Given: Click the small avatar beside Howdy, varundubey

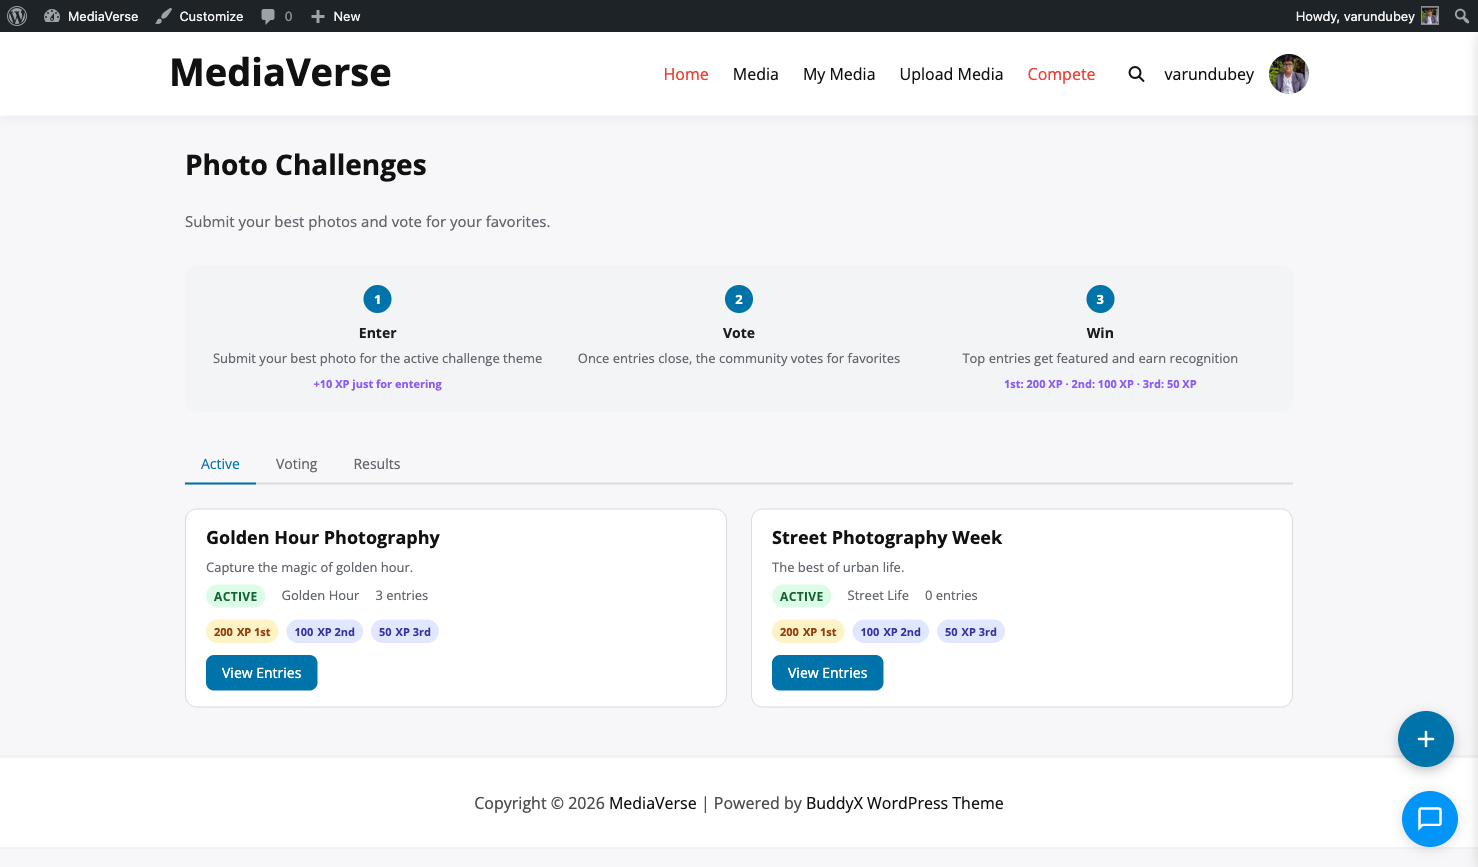Looking at the screenshot, I should pyautogui.click(x=1429, y=15).
